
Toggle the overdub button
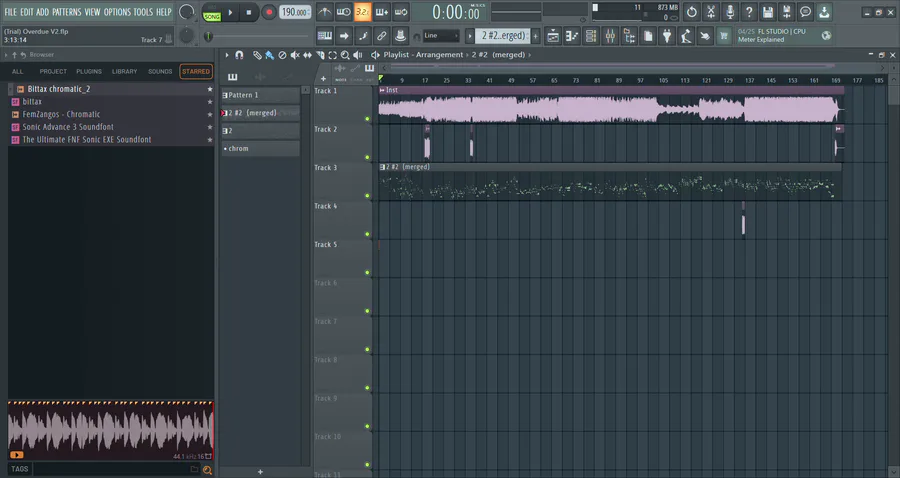382,12
